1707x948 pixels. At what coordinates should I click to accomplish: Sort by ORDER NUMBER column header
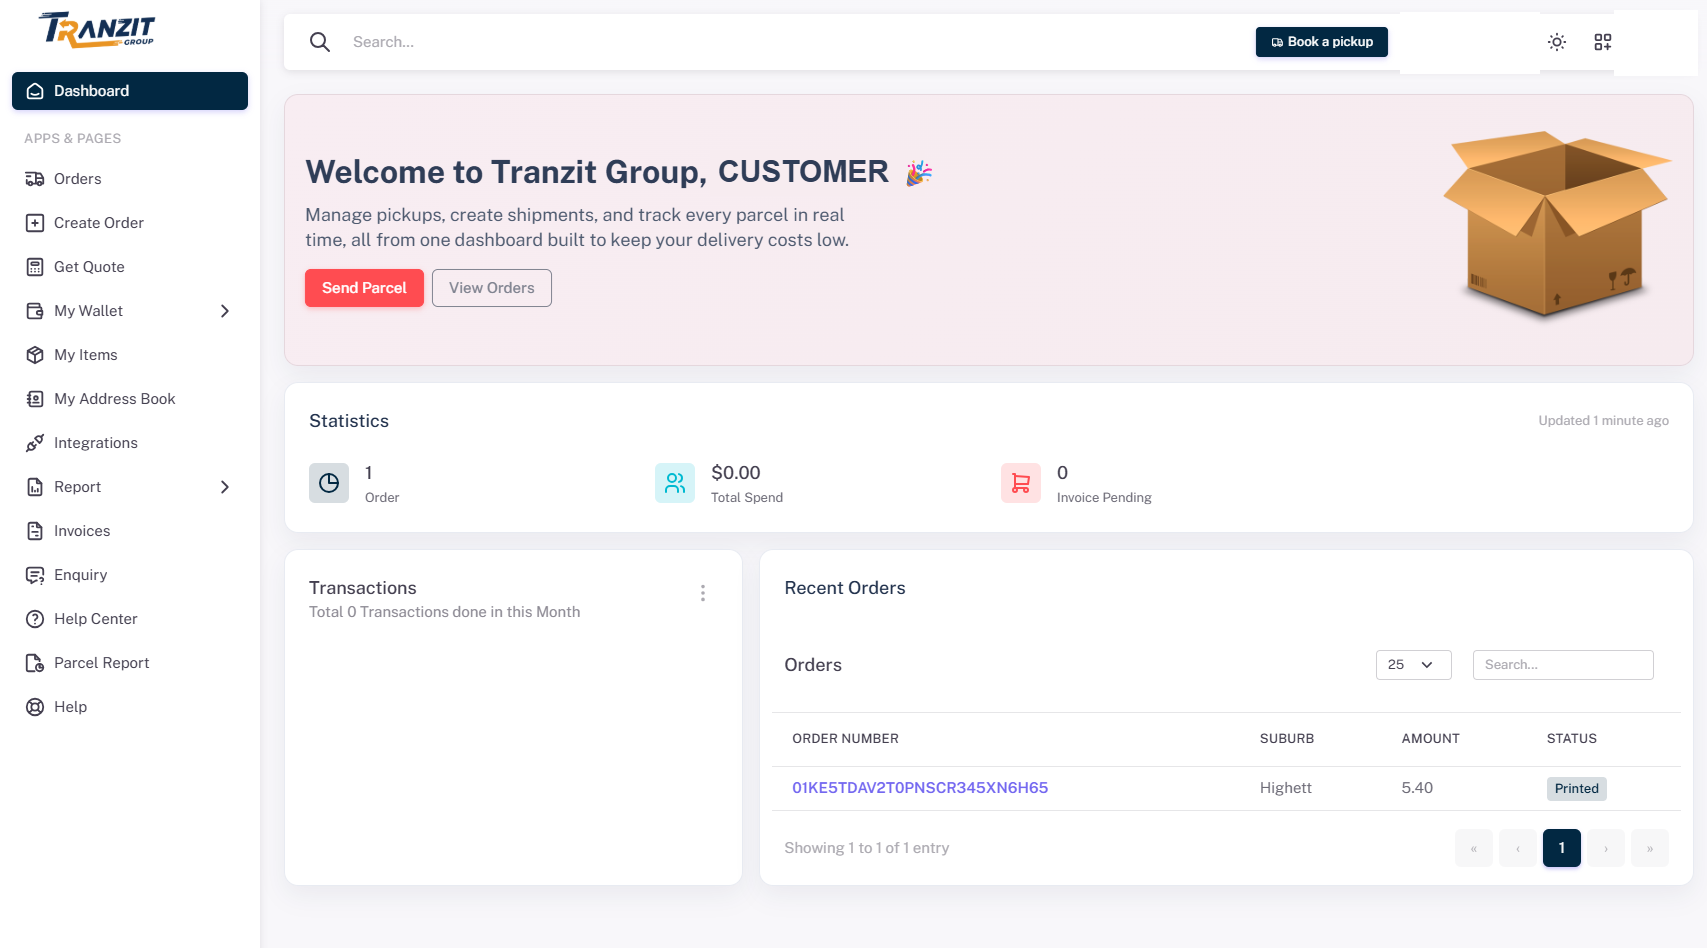(x=845, y=739)
